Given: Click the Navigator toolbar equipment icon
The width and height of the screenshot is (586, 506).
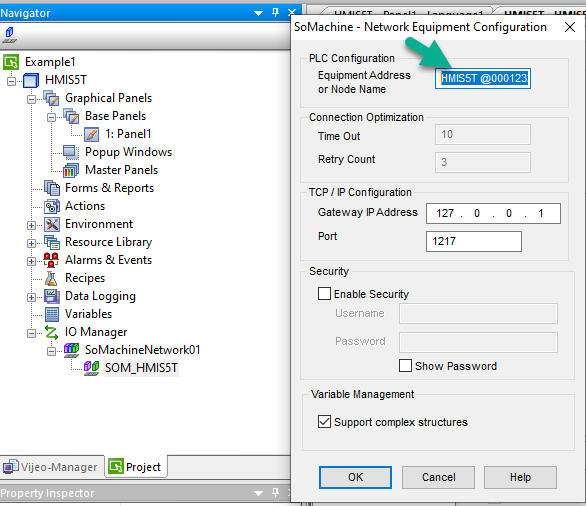Looking at the screenshot, I should click(9, 35).
